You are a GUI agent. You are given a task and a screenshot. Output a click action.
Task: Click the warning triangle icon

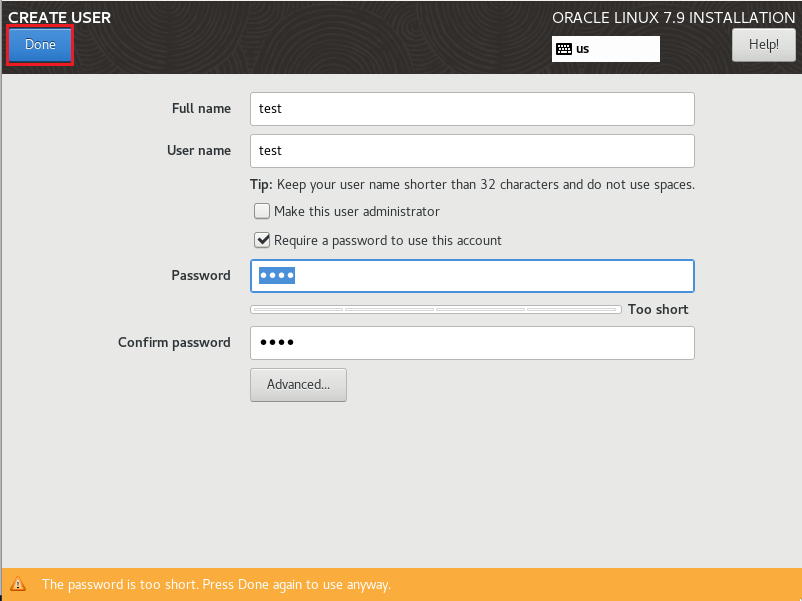(x=18, y=584)
